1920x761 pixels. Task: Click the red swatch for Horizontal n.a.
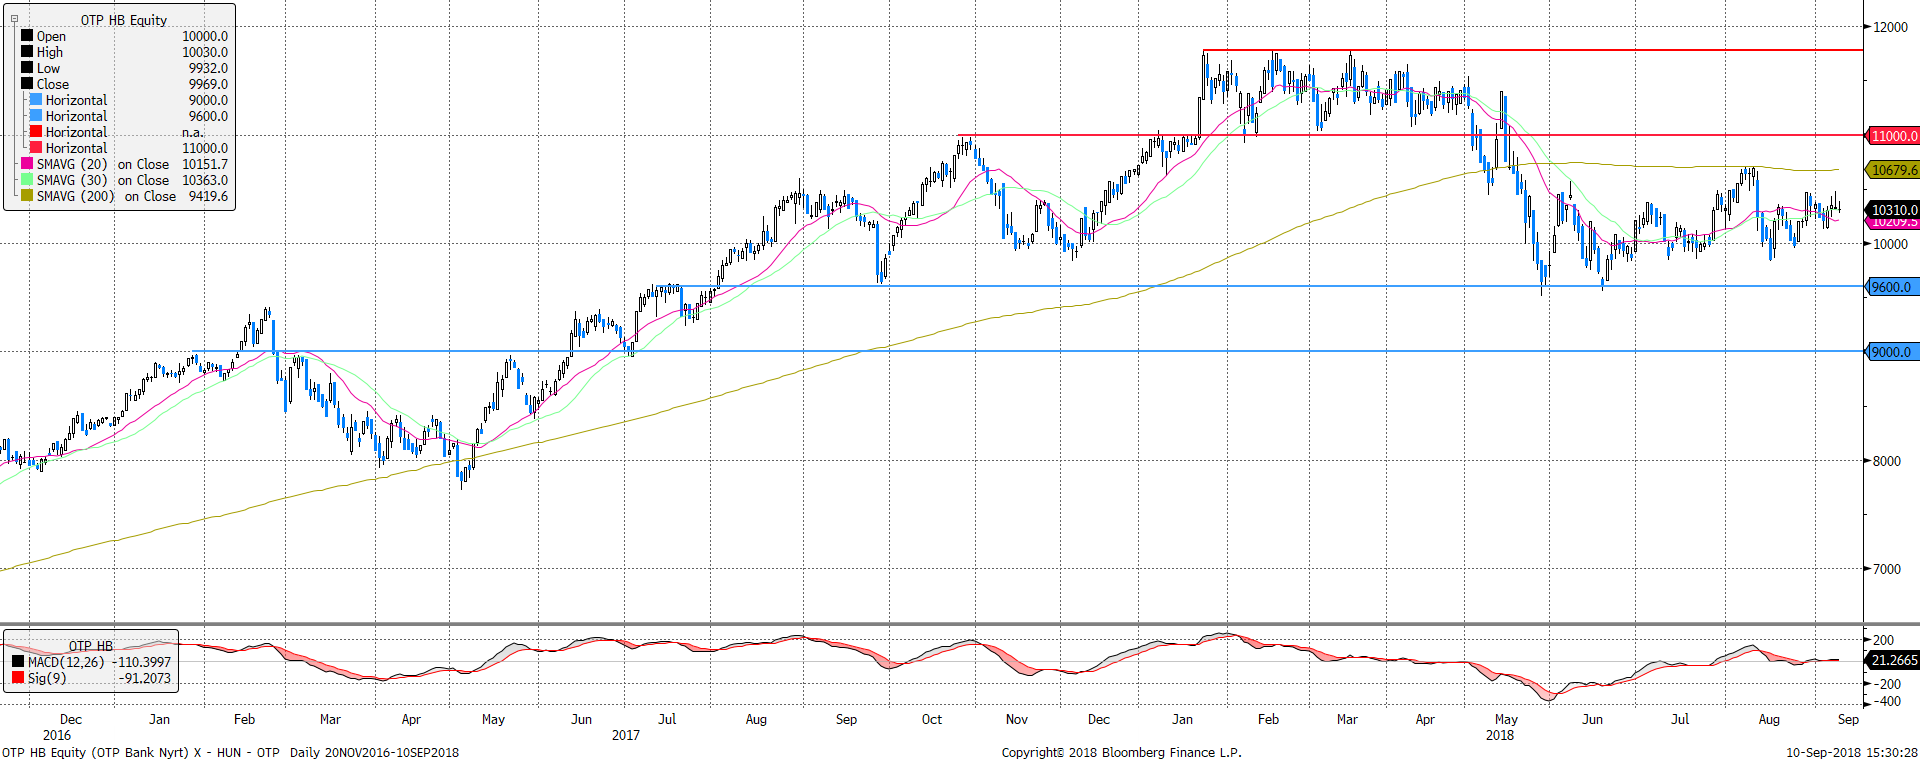click(x=36, y=132)
